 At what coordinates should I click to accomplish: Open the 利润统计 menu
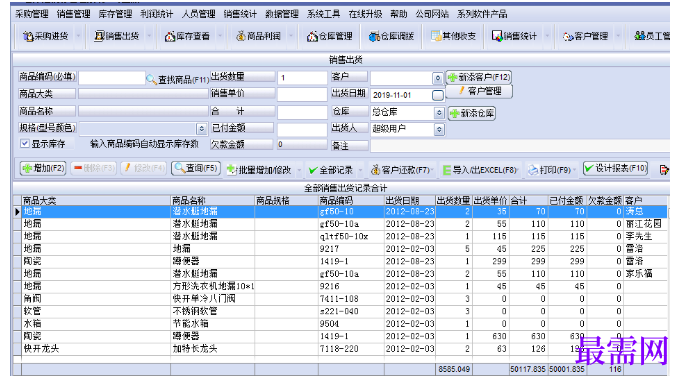click(x=156, y=14)
